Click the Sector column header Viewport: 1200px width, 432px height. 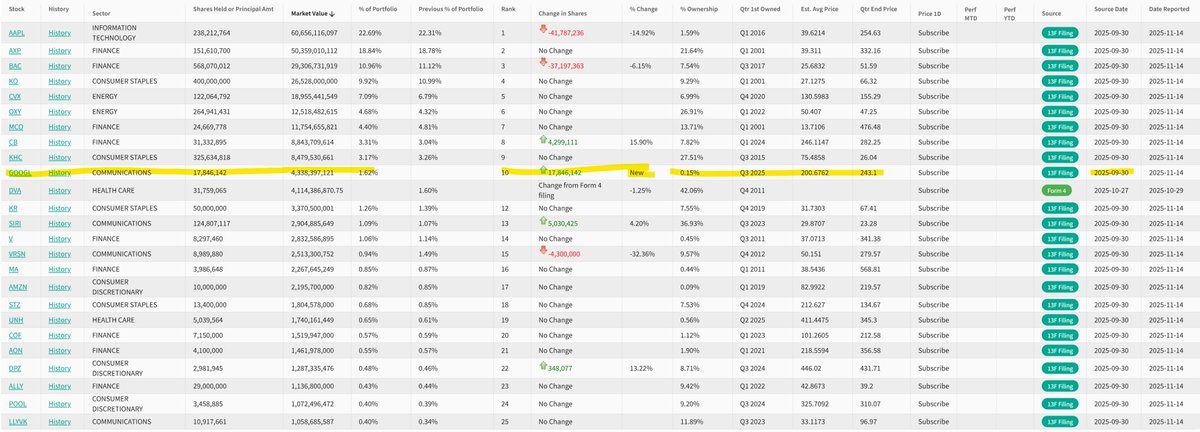102,14
